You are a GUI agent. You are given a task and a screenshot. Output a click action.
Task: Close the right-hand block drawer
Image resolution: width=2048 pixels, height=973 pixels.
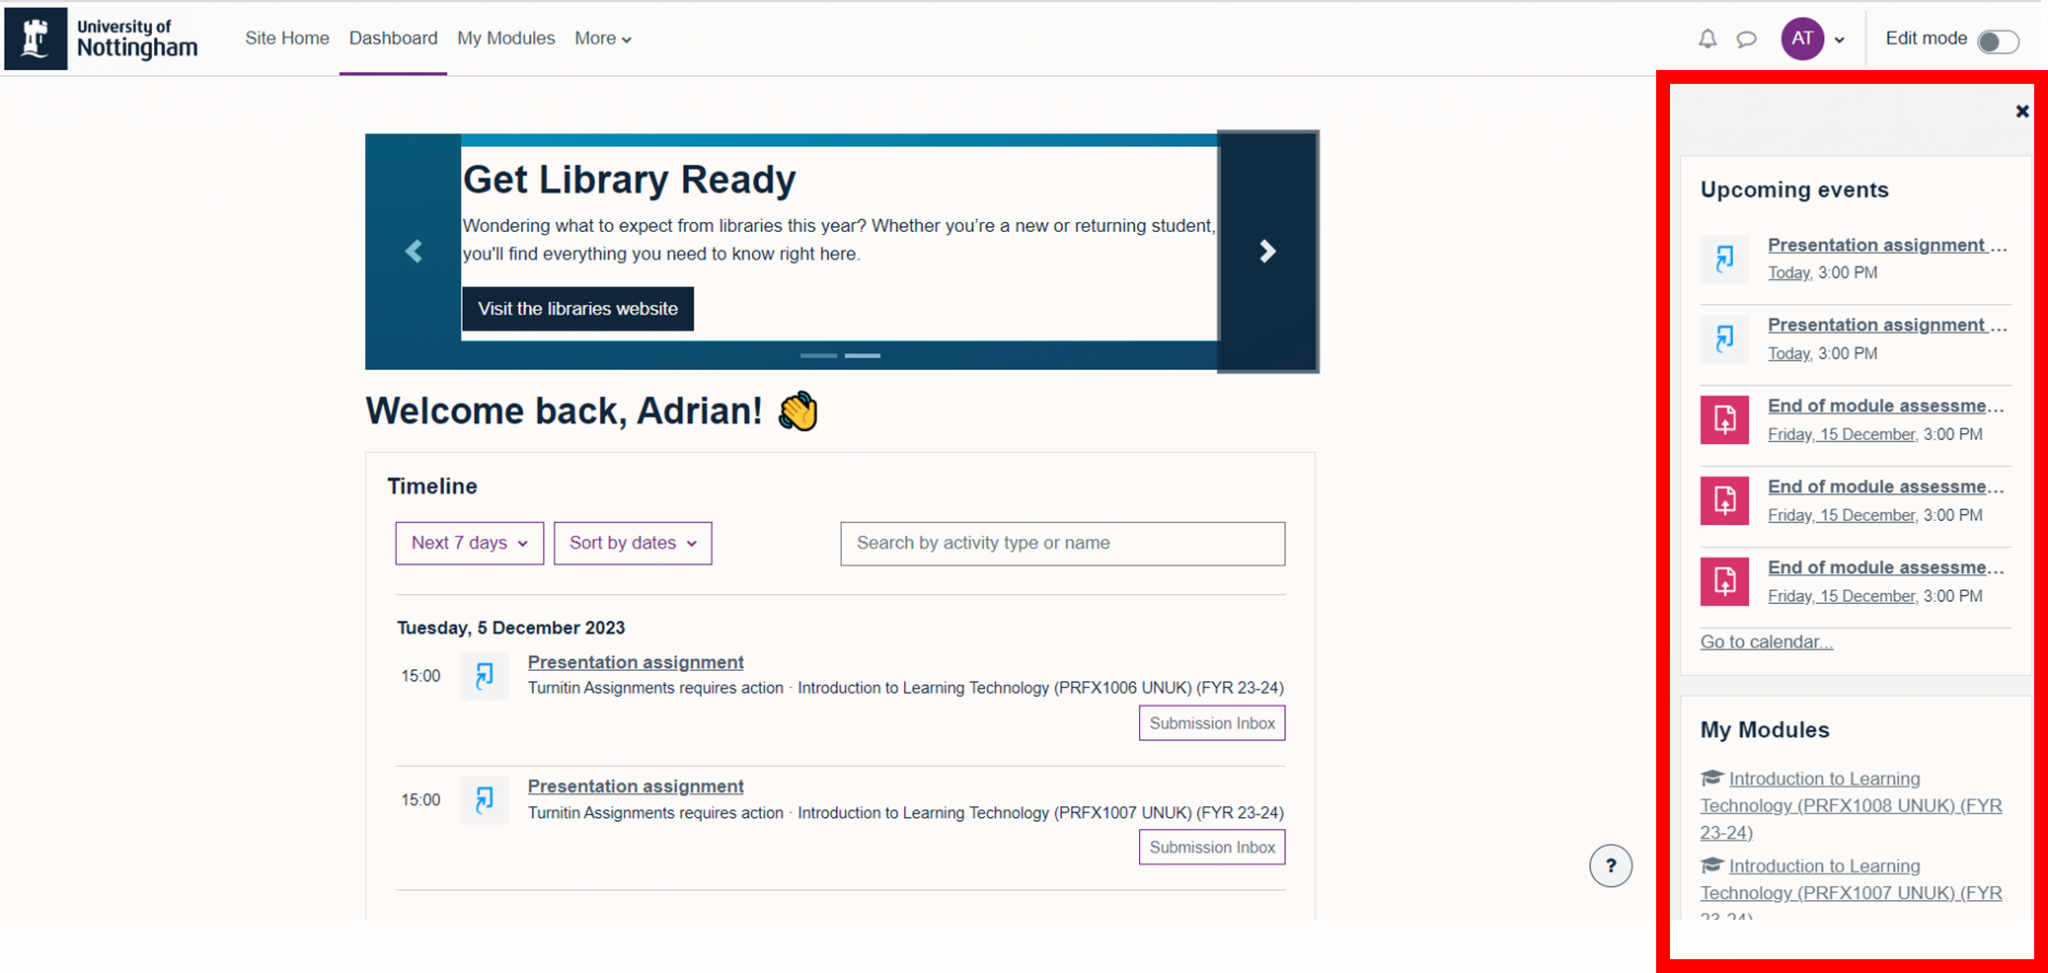pyautogui.click(x=2021, y=111)
